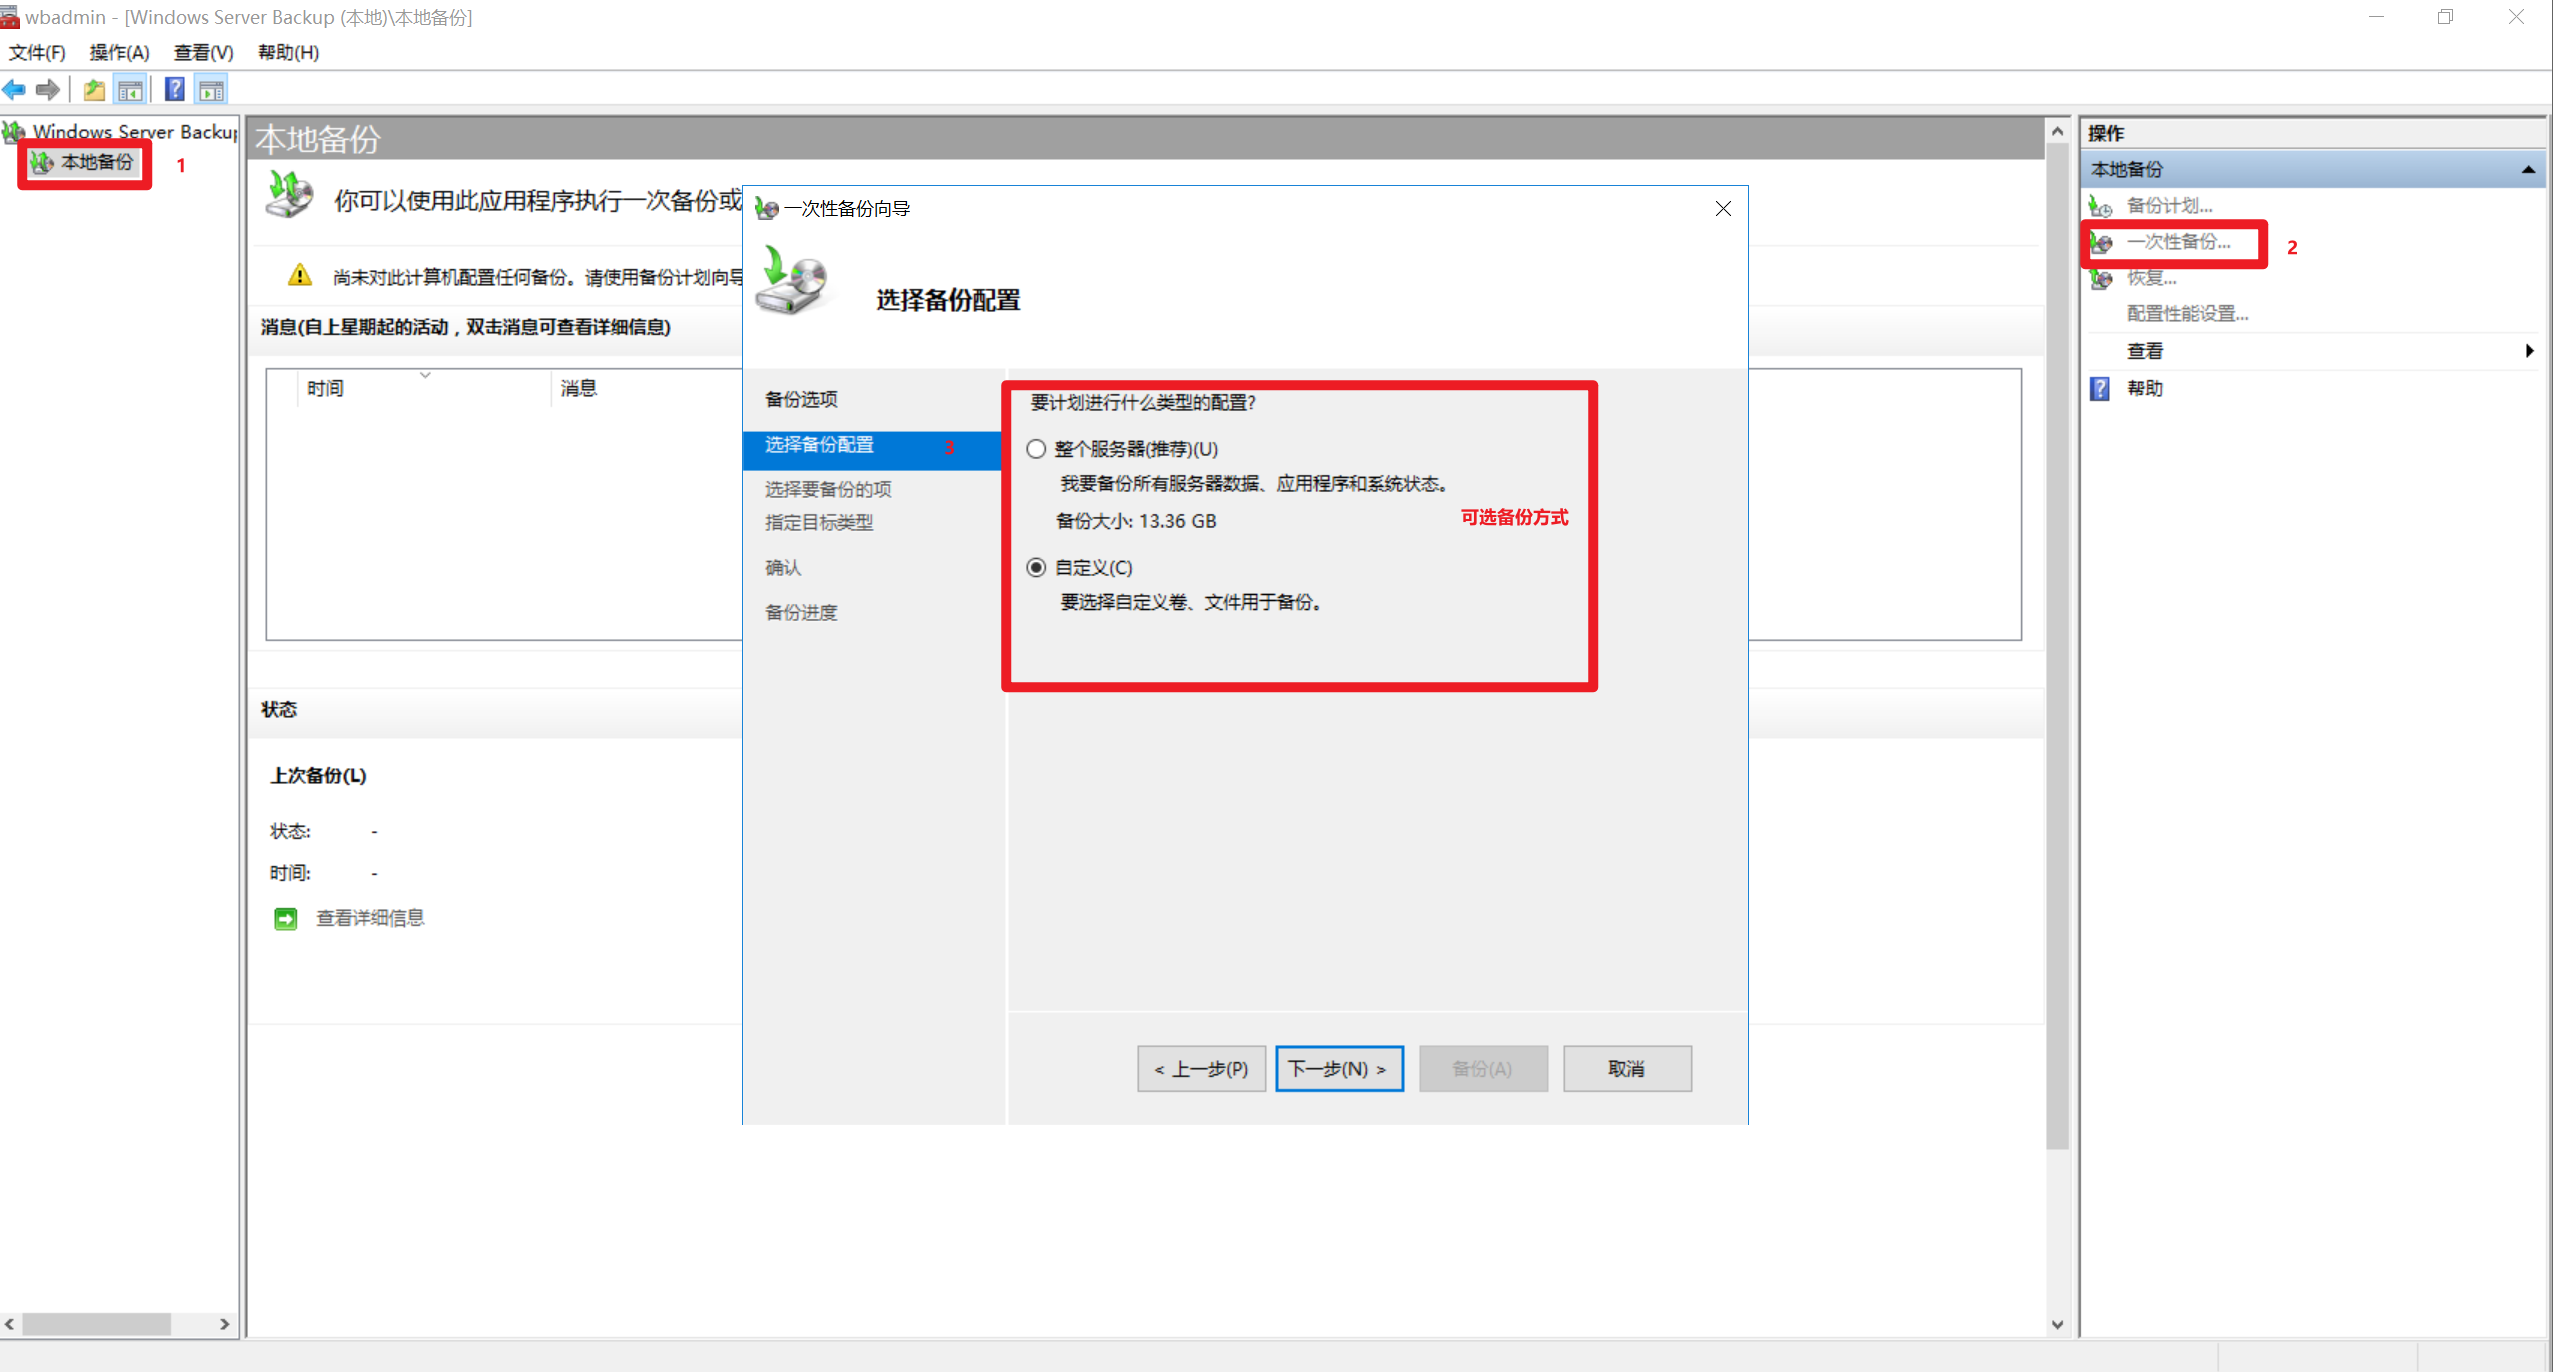Click the forward arrow toolbar icon
Image resolution: width=2553 pixels, height=1372 pixels.
[47, 90]
